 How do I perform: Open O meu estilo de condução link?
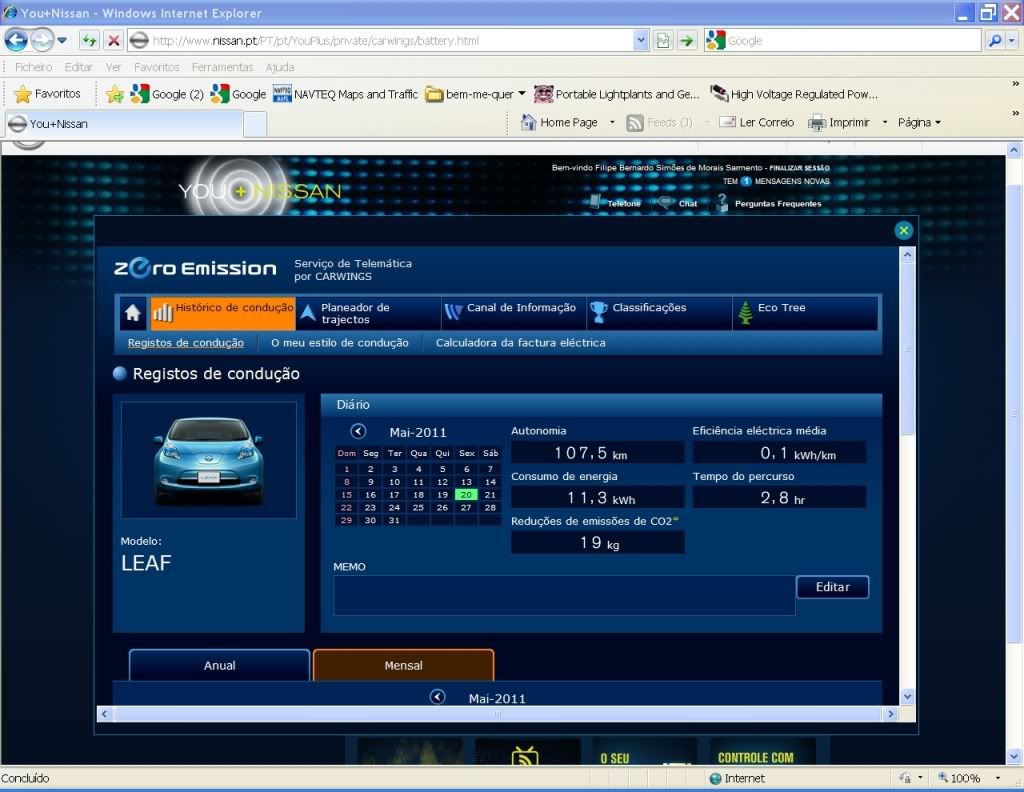(x=340, y=343)
